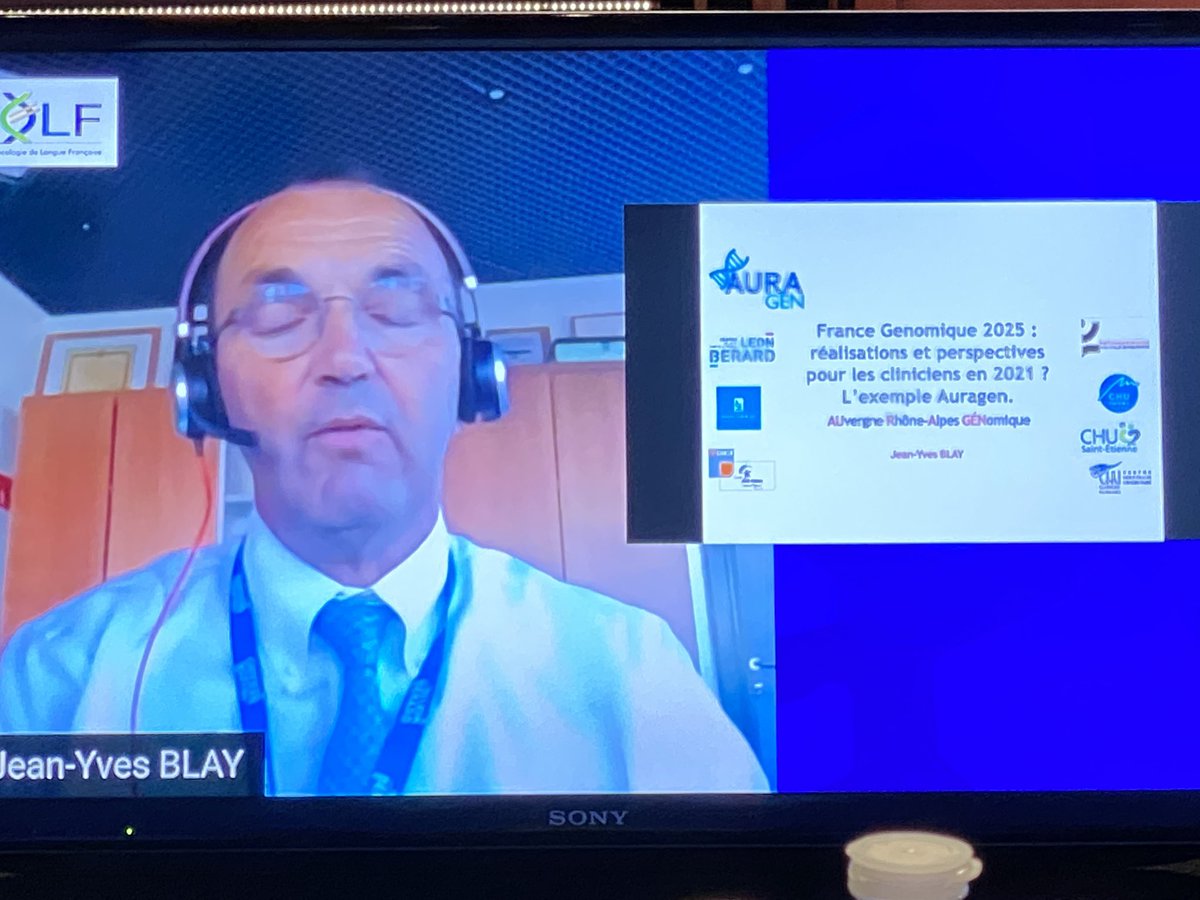Click the blue square logo below Léon Bérard

tap(738, 408)
